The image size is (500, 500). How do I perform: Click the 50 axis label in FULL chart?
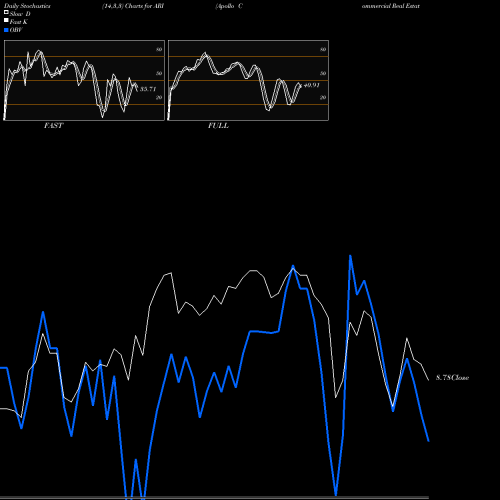(323, 73)
